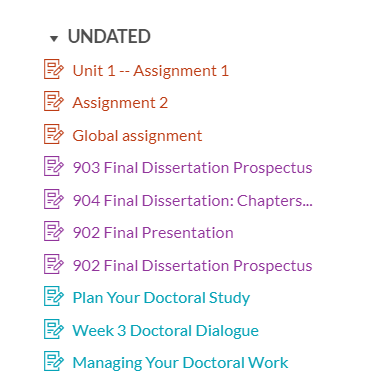This screenshot has height=380, width=371.
Task: Click icon beside 903 Final Dissertation Prospectus
Action: [54, 166]
